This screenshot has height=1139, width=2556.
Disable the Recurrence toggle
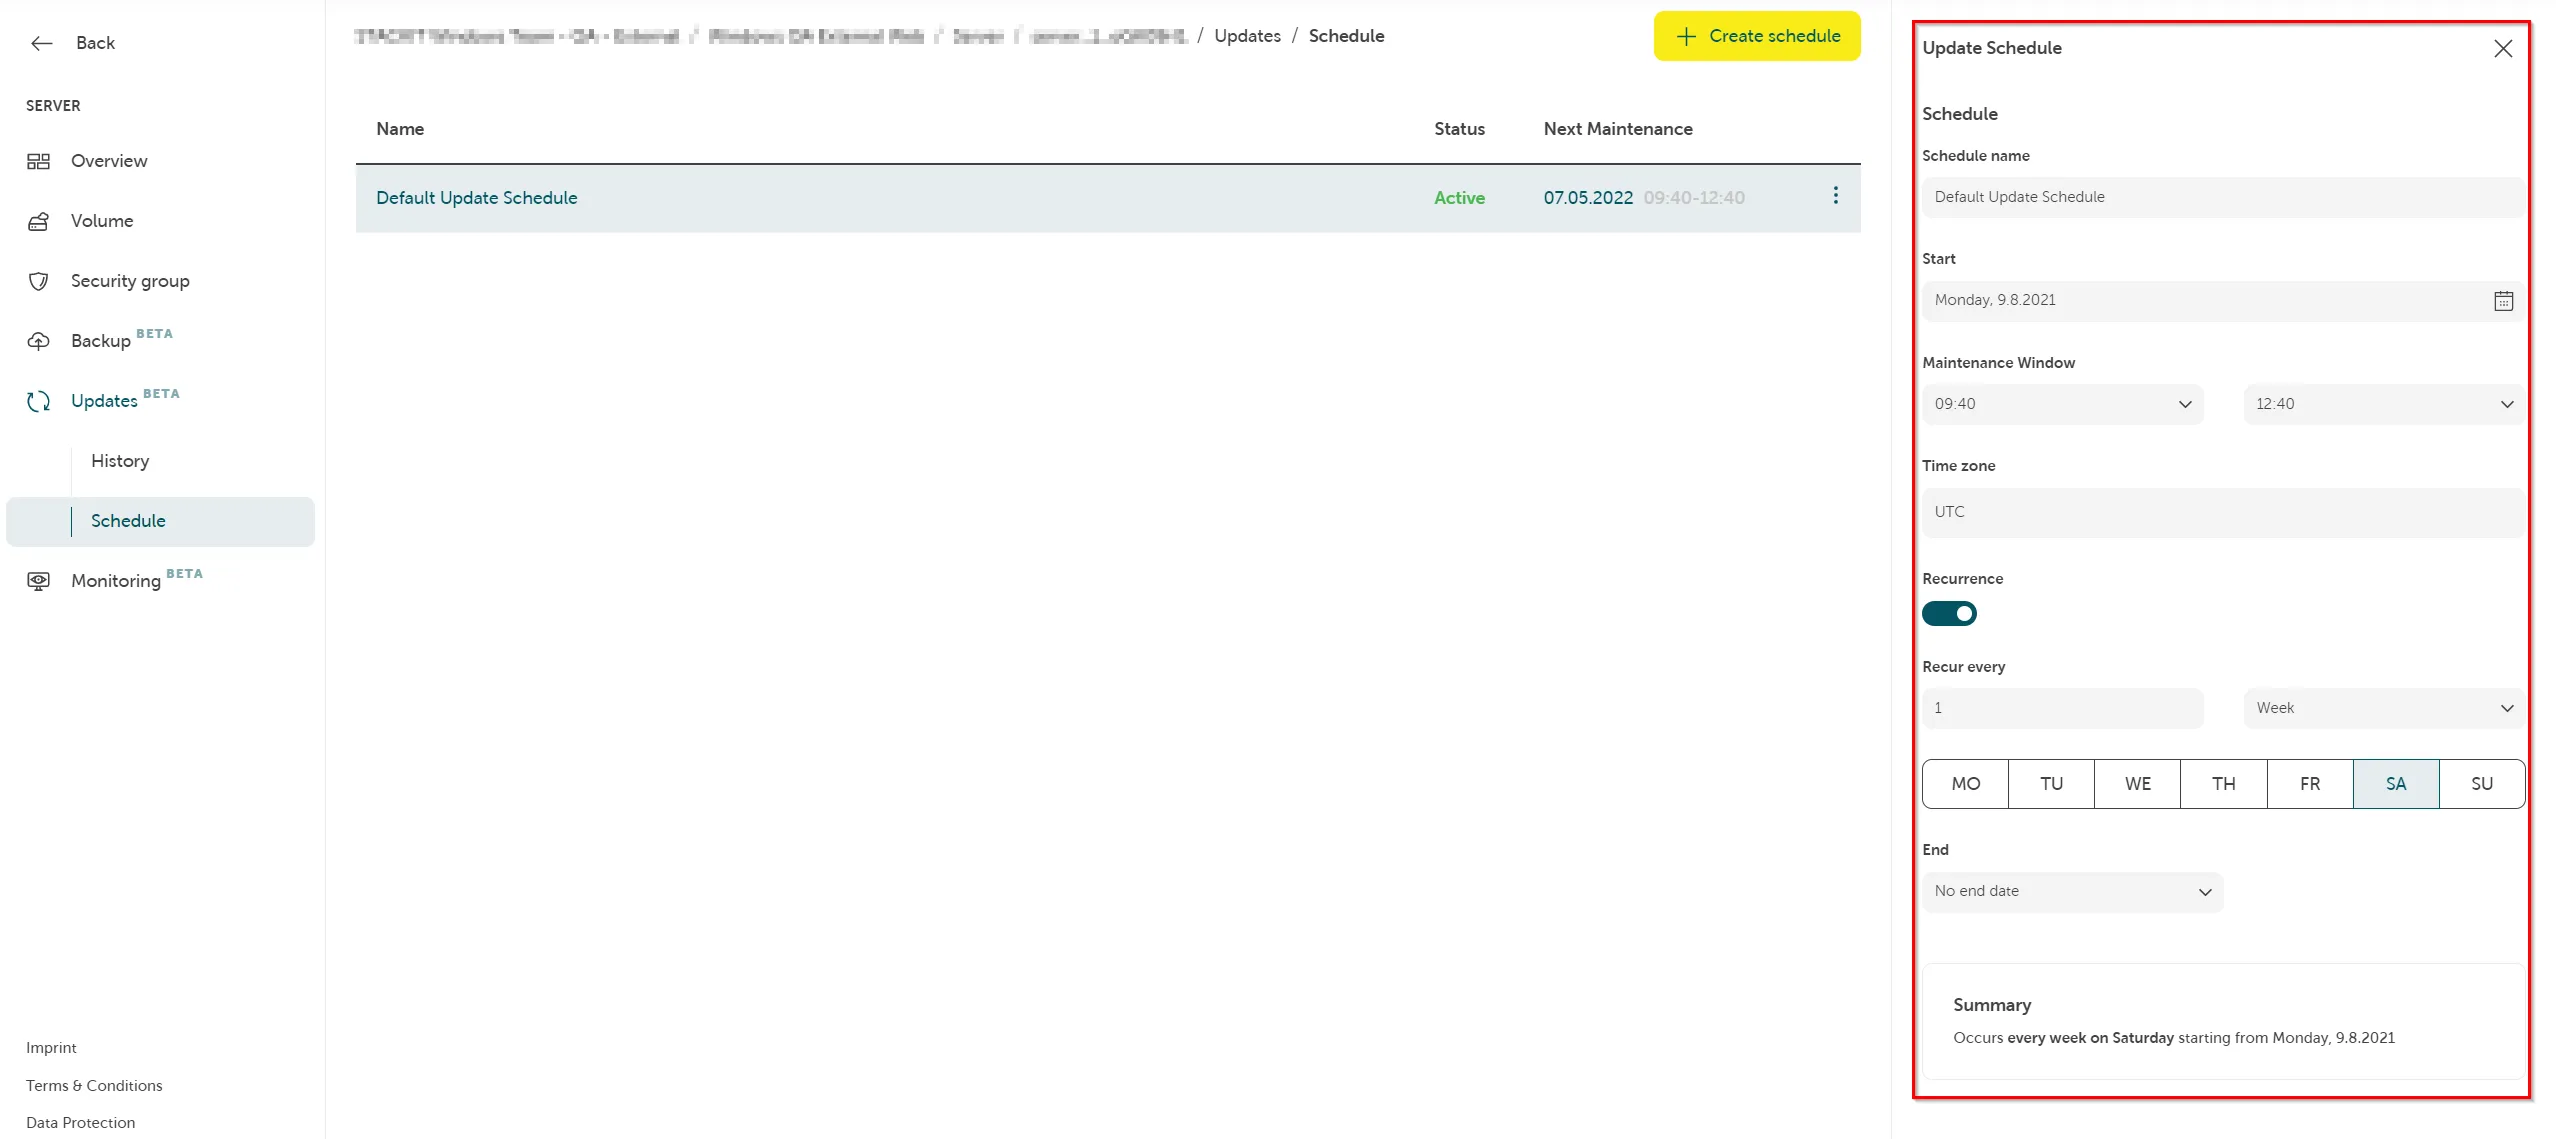1950,613
